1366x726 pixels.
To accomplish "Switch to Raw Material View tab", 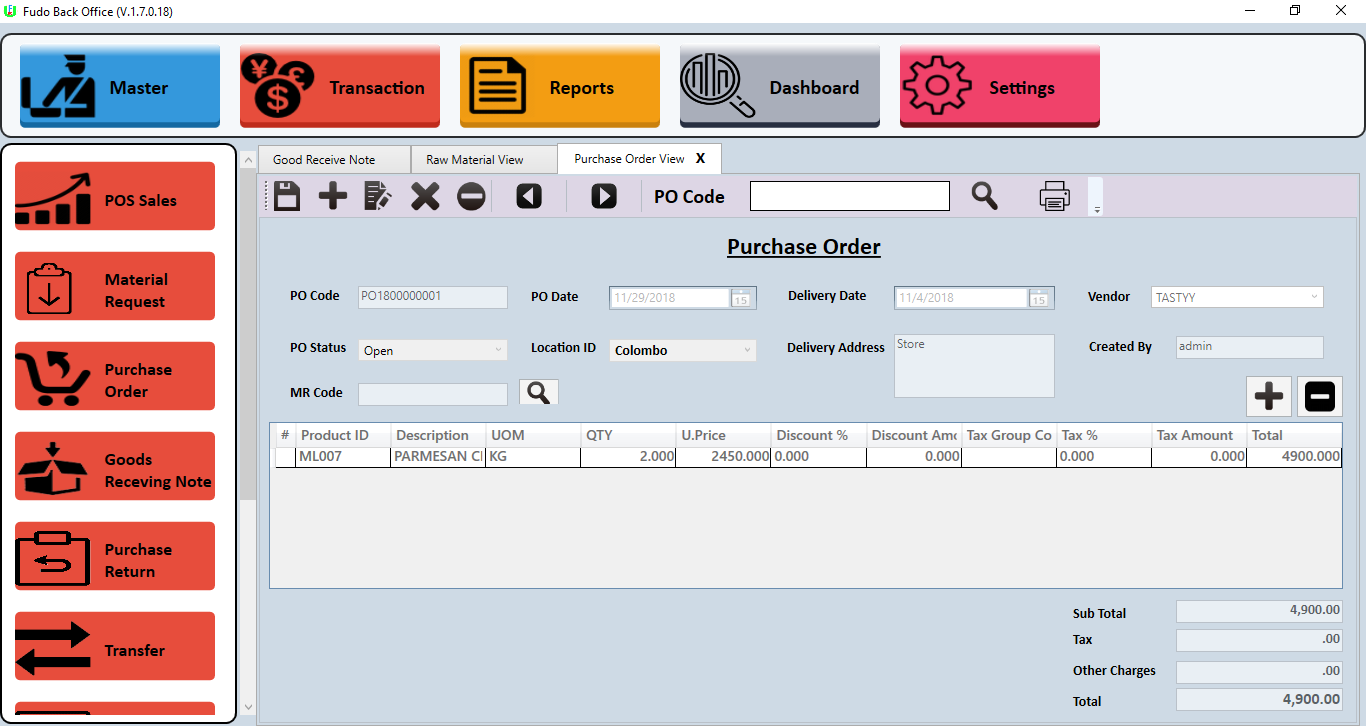I will point(484,159).
